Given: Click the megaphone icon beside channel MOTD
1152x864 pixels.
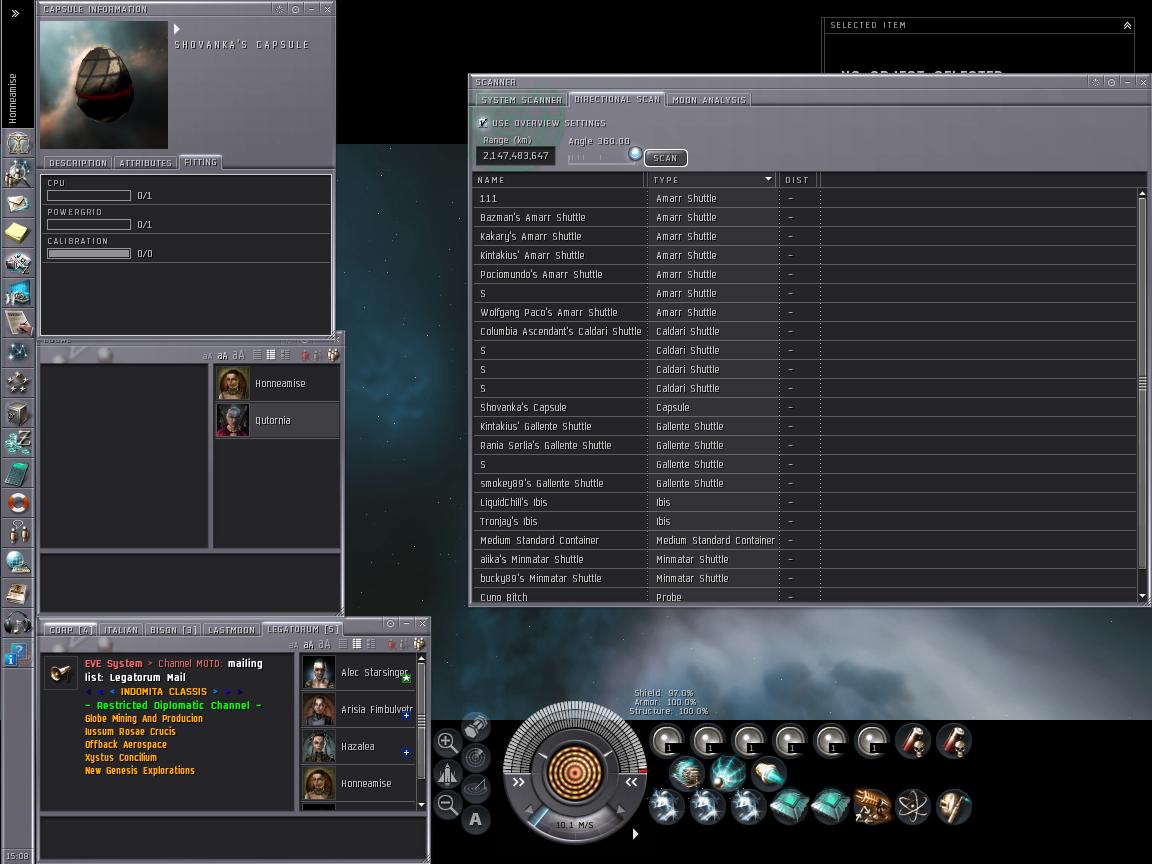Looking at the screenshot, I should (60, 672).
